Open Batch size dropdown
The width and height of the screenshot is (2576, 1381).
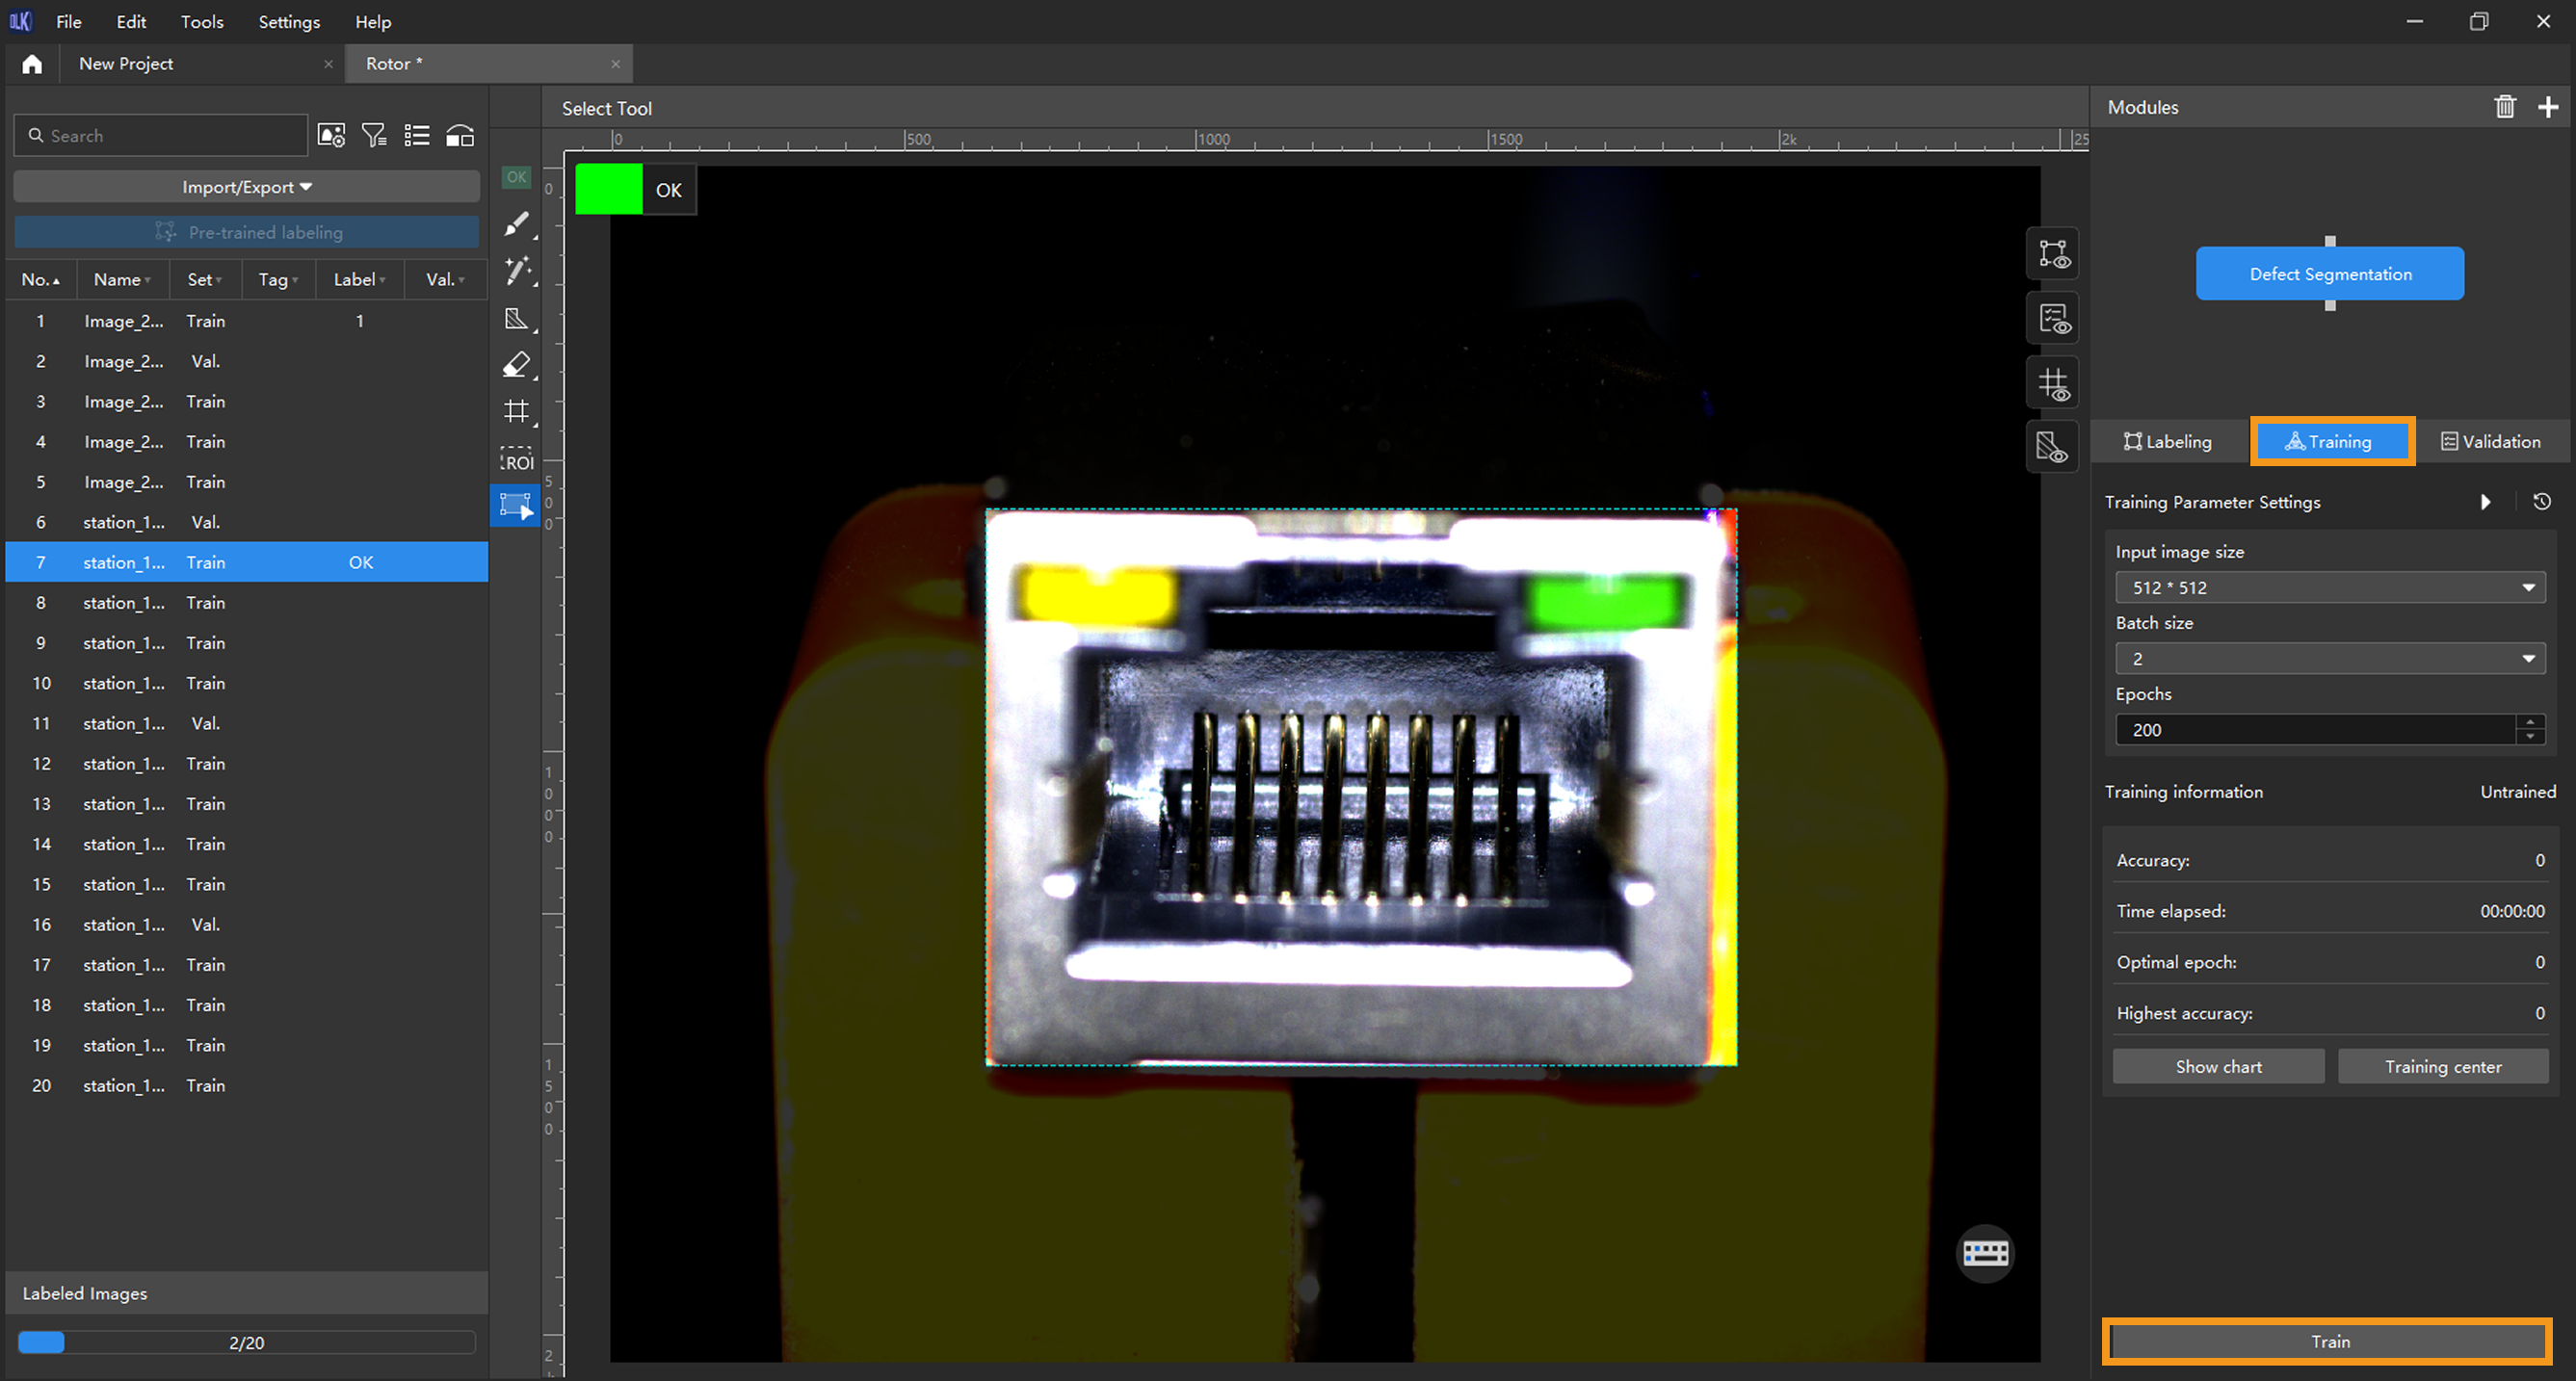coord(2330,659)
